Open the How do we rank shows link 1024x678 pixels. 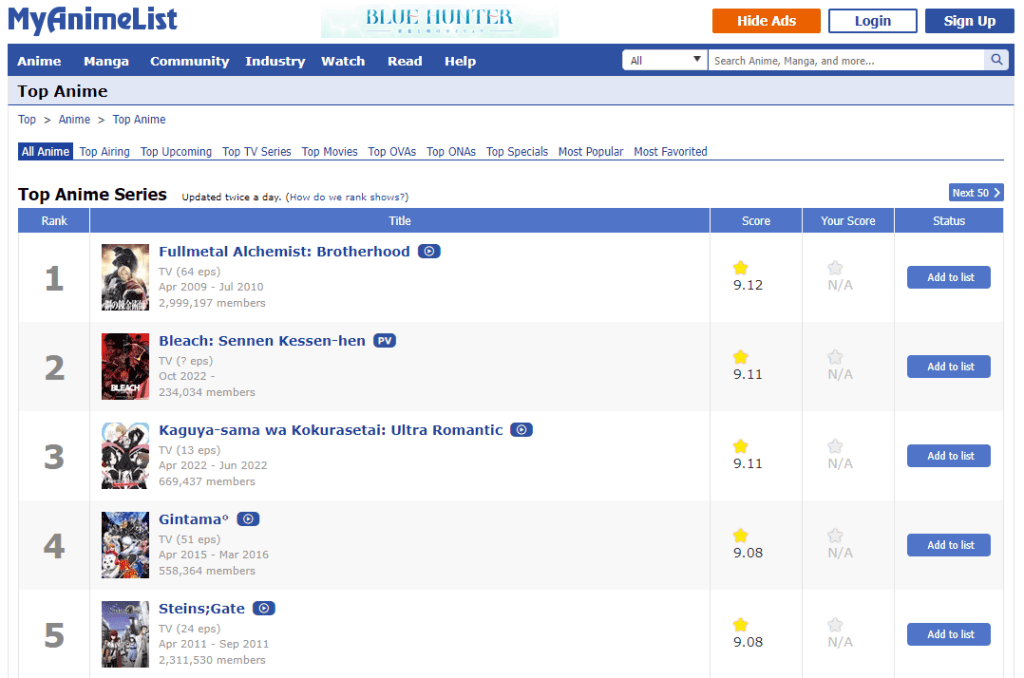(348, 197)
